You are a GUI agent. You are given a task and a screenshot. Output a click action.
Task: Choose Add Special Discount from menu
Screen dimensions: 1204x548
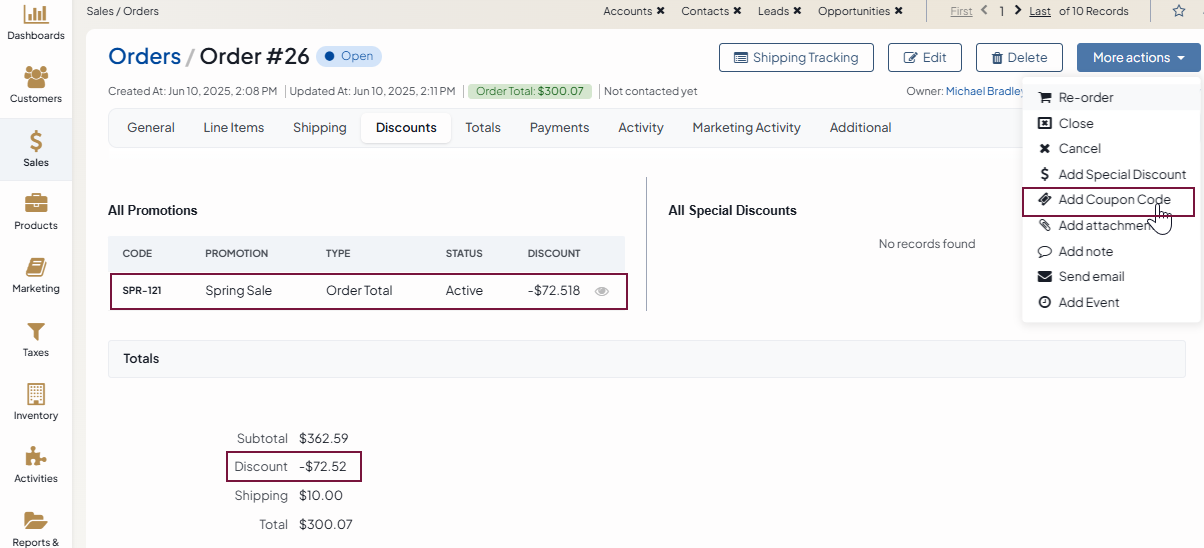pyautogui.click(x=1121, y=174)
